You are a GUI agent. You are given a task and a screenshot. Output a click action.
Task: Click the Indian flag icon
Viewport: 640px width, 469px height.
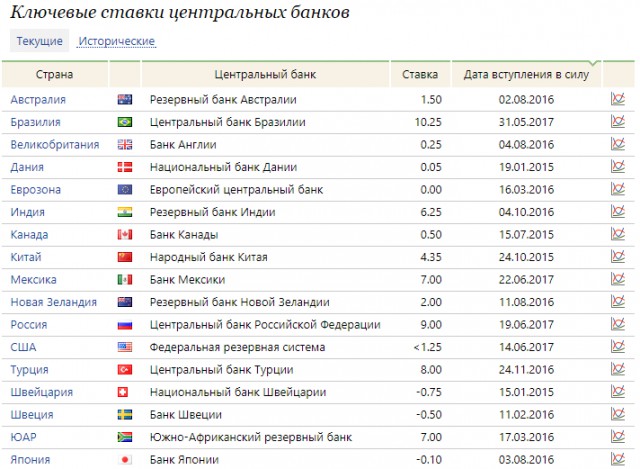[125, 212]
